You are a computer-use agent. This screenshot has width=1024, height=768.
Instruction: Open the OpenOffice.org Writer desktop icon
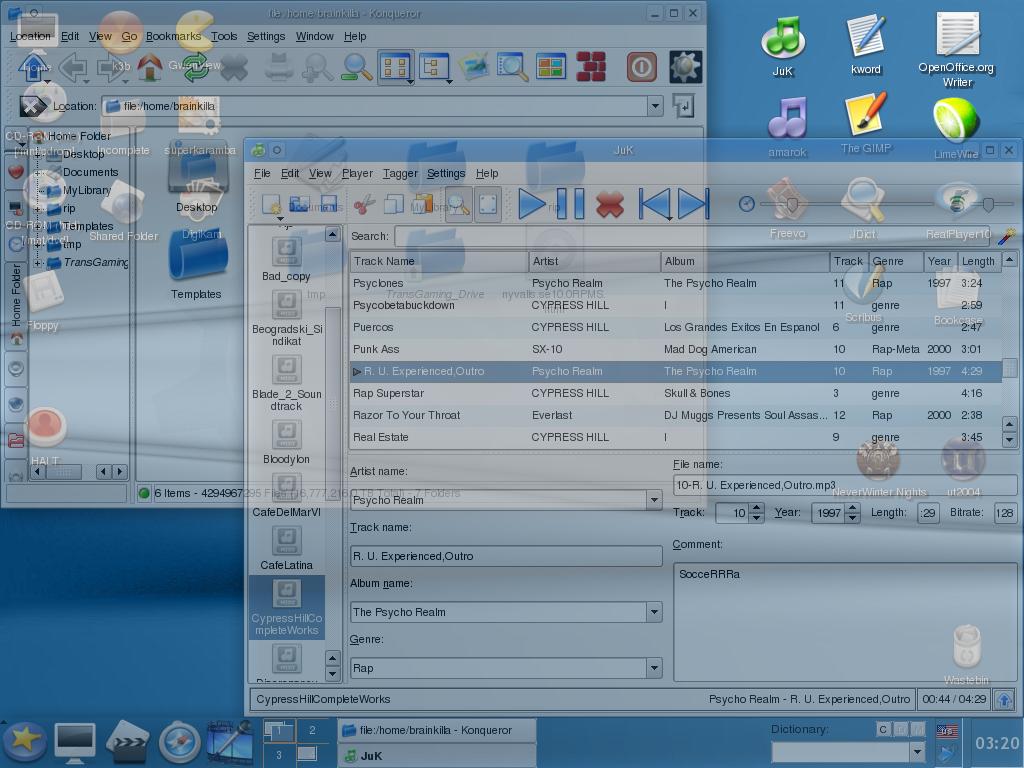[956, 50]
